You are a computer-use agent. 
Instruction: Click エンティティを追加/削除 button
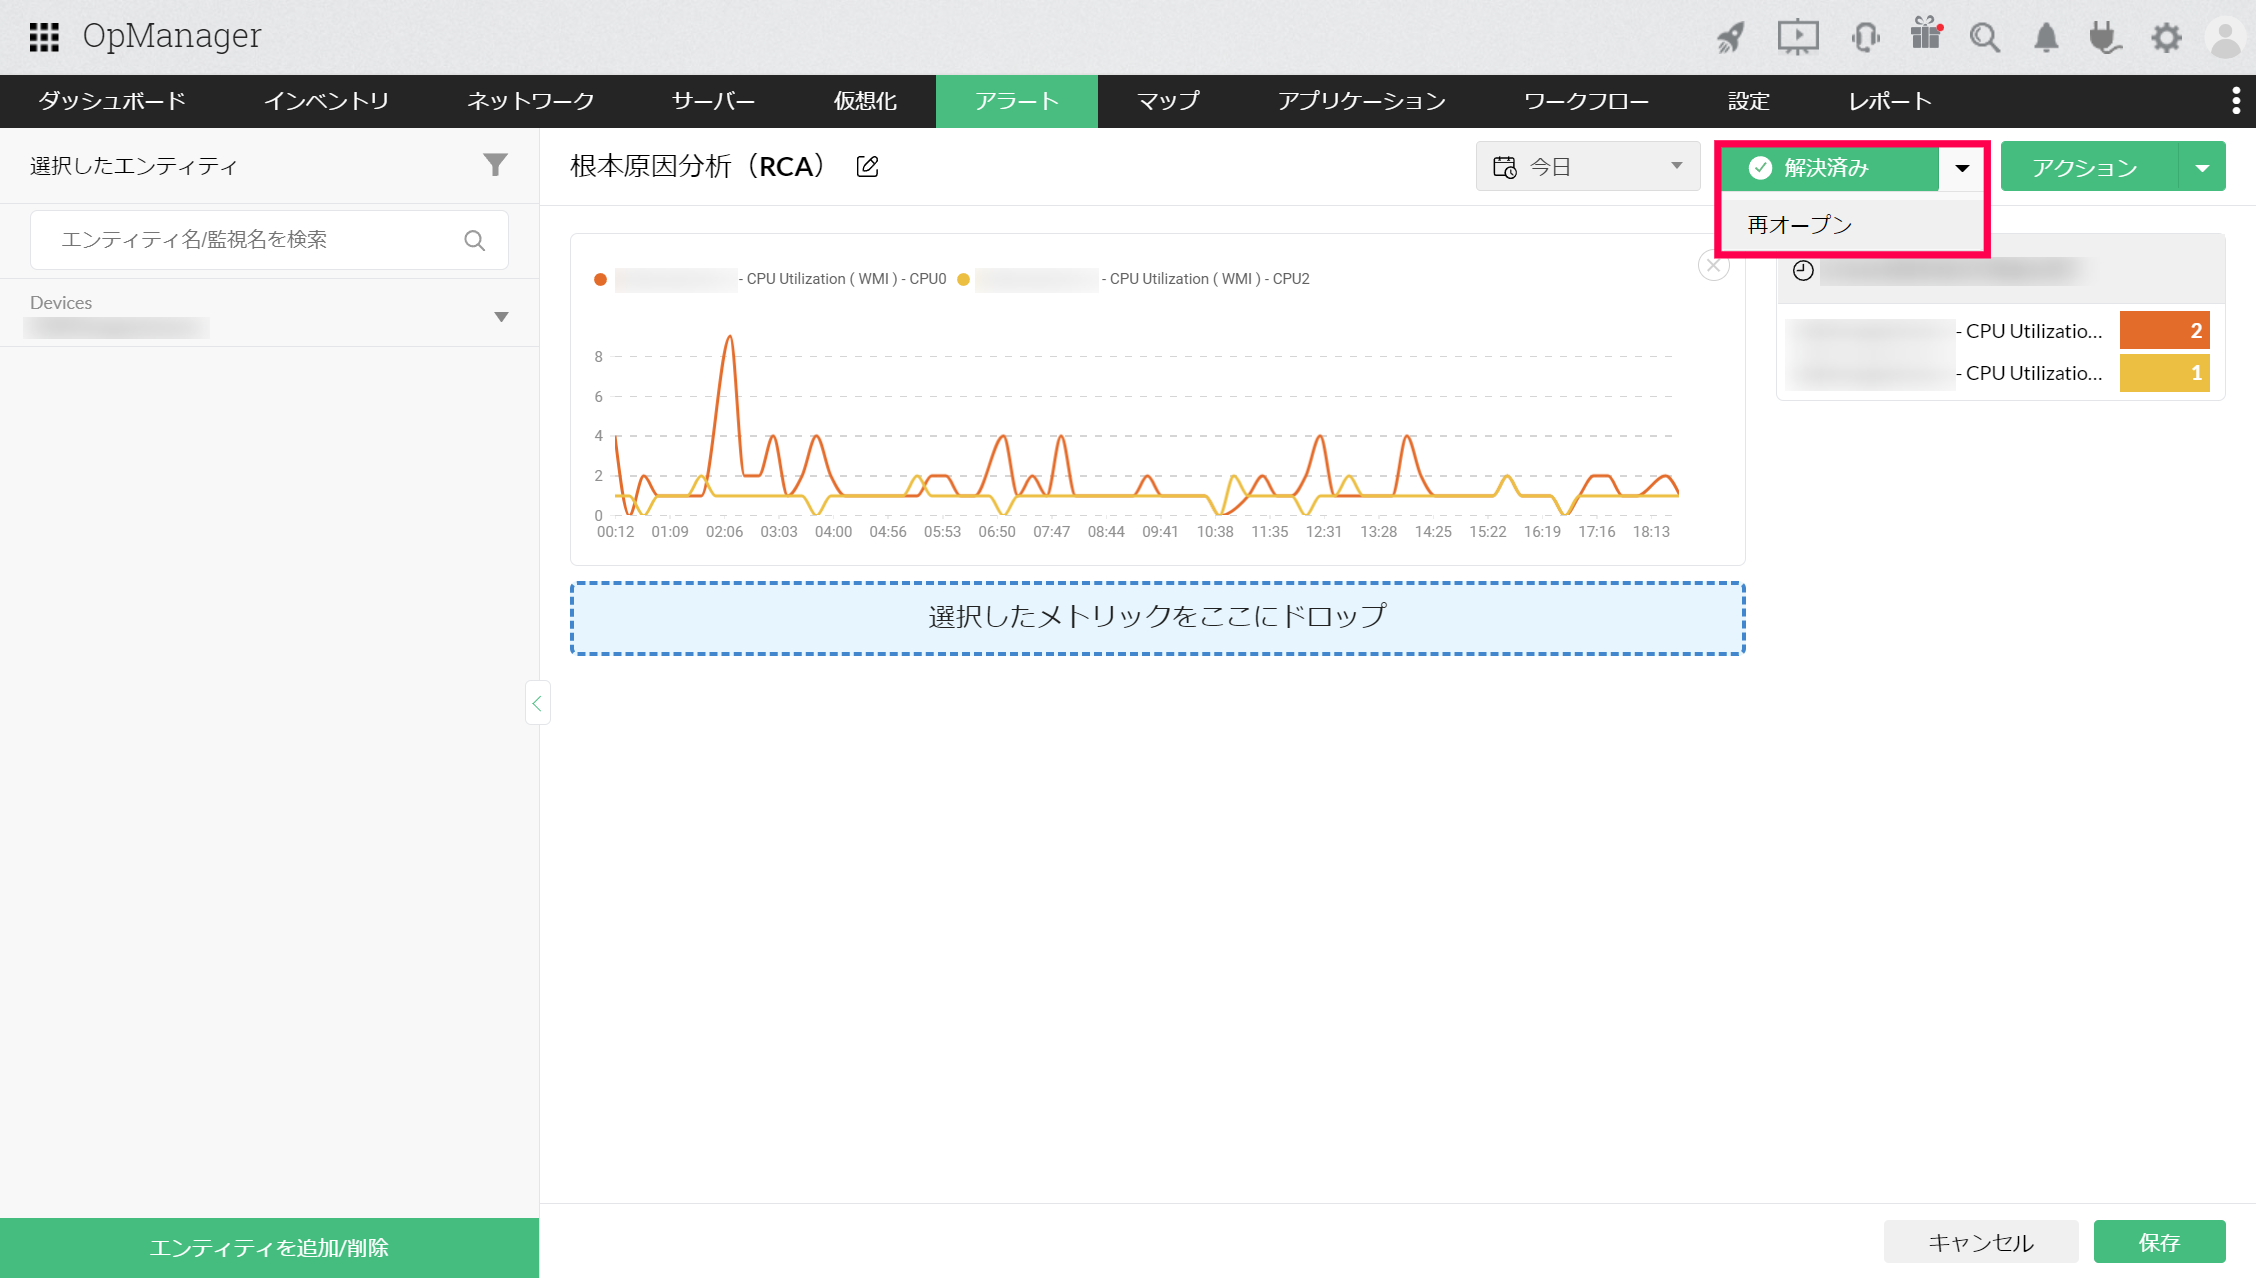pos(269,1247)
